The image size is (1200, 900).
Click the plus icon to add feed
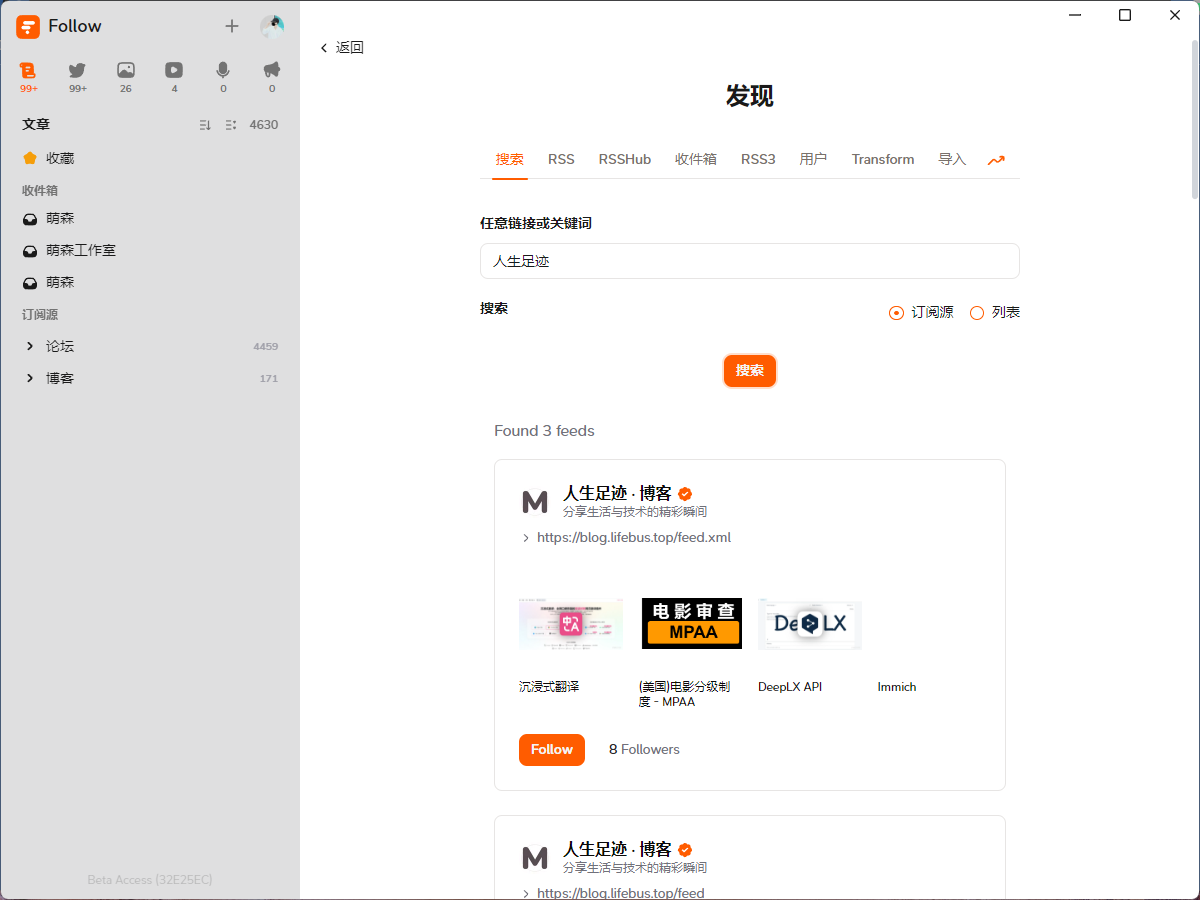pos(232,26)
